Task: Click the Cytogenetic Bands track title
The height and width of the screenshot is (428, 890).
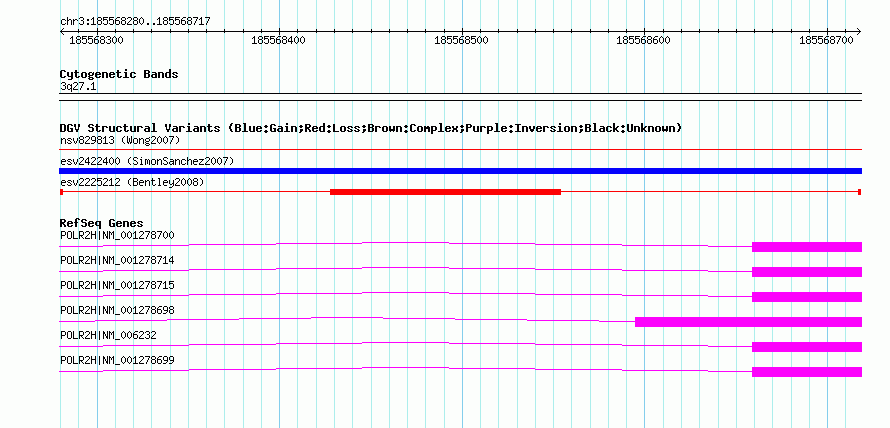Action: [119, 74]
